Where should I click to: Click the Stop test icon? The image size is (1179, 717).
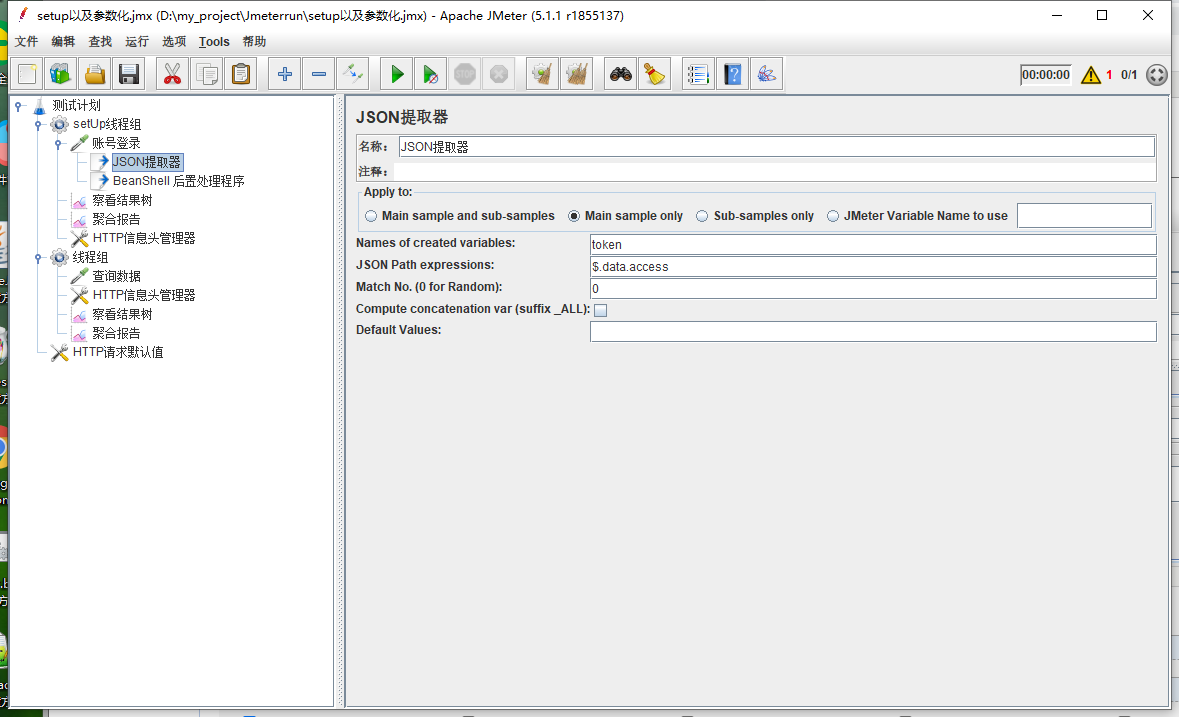[x=465, y=74]
